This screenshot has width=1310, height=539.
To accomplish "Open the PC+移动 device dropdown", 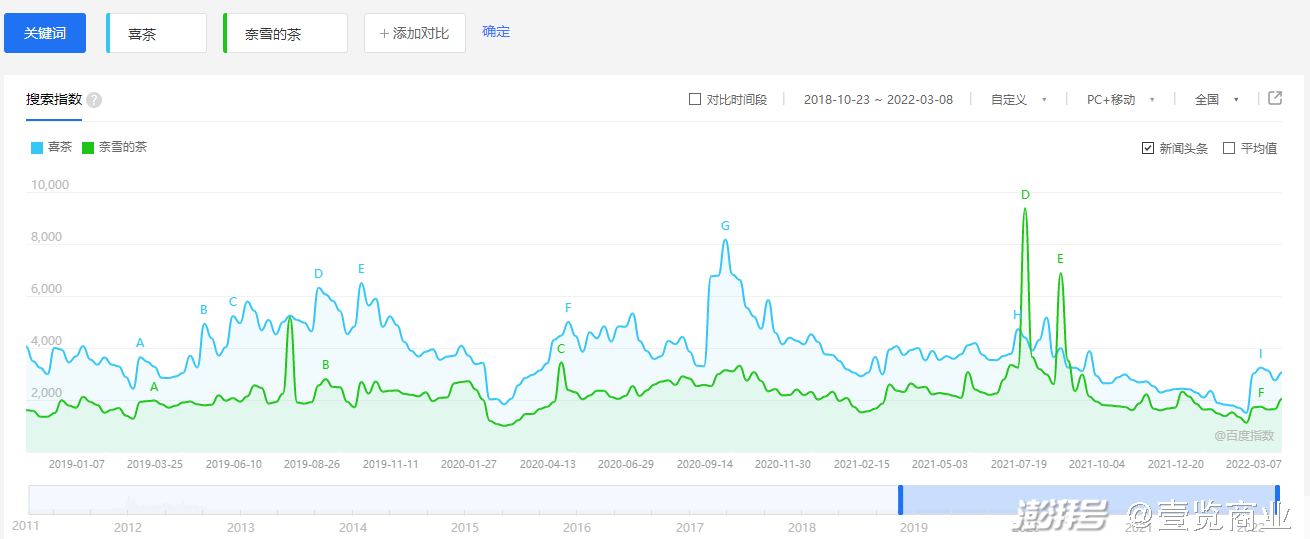I will pyautogui.click(x=1120, y=100).
